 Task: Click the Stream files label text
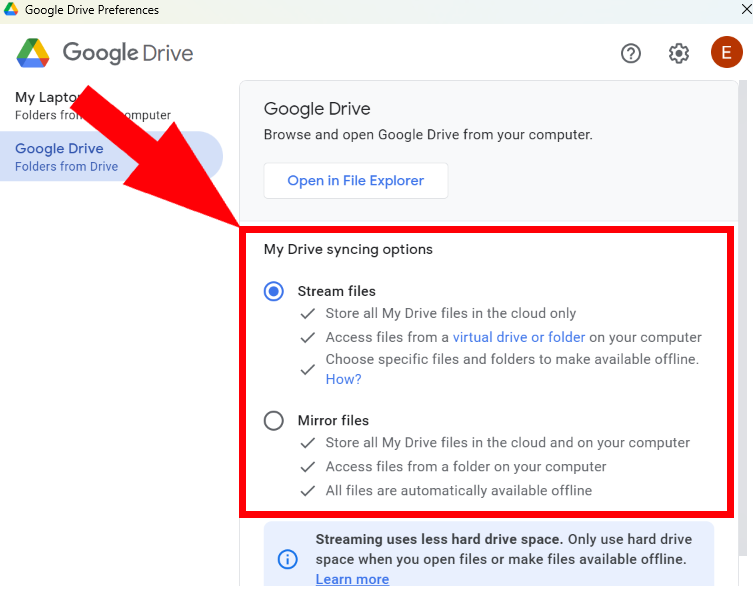(336, 291)
